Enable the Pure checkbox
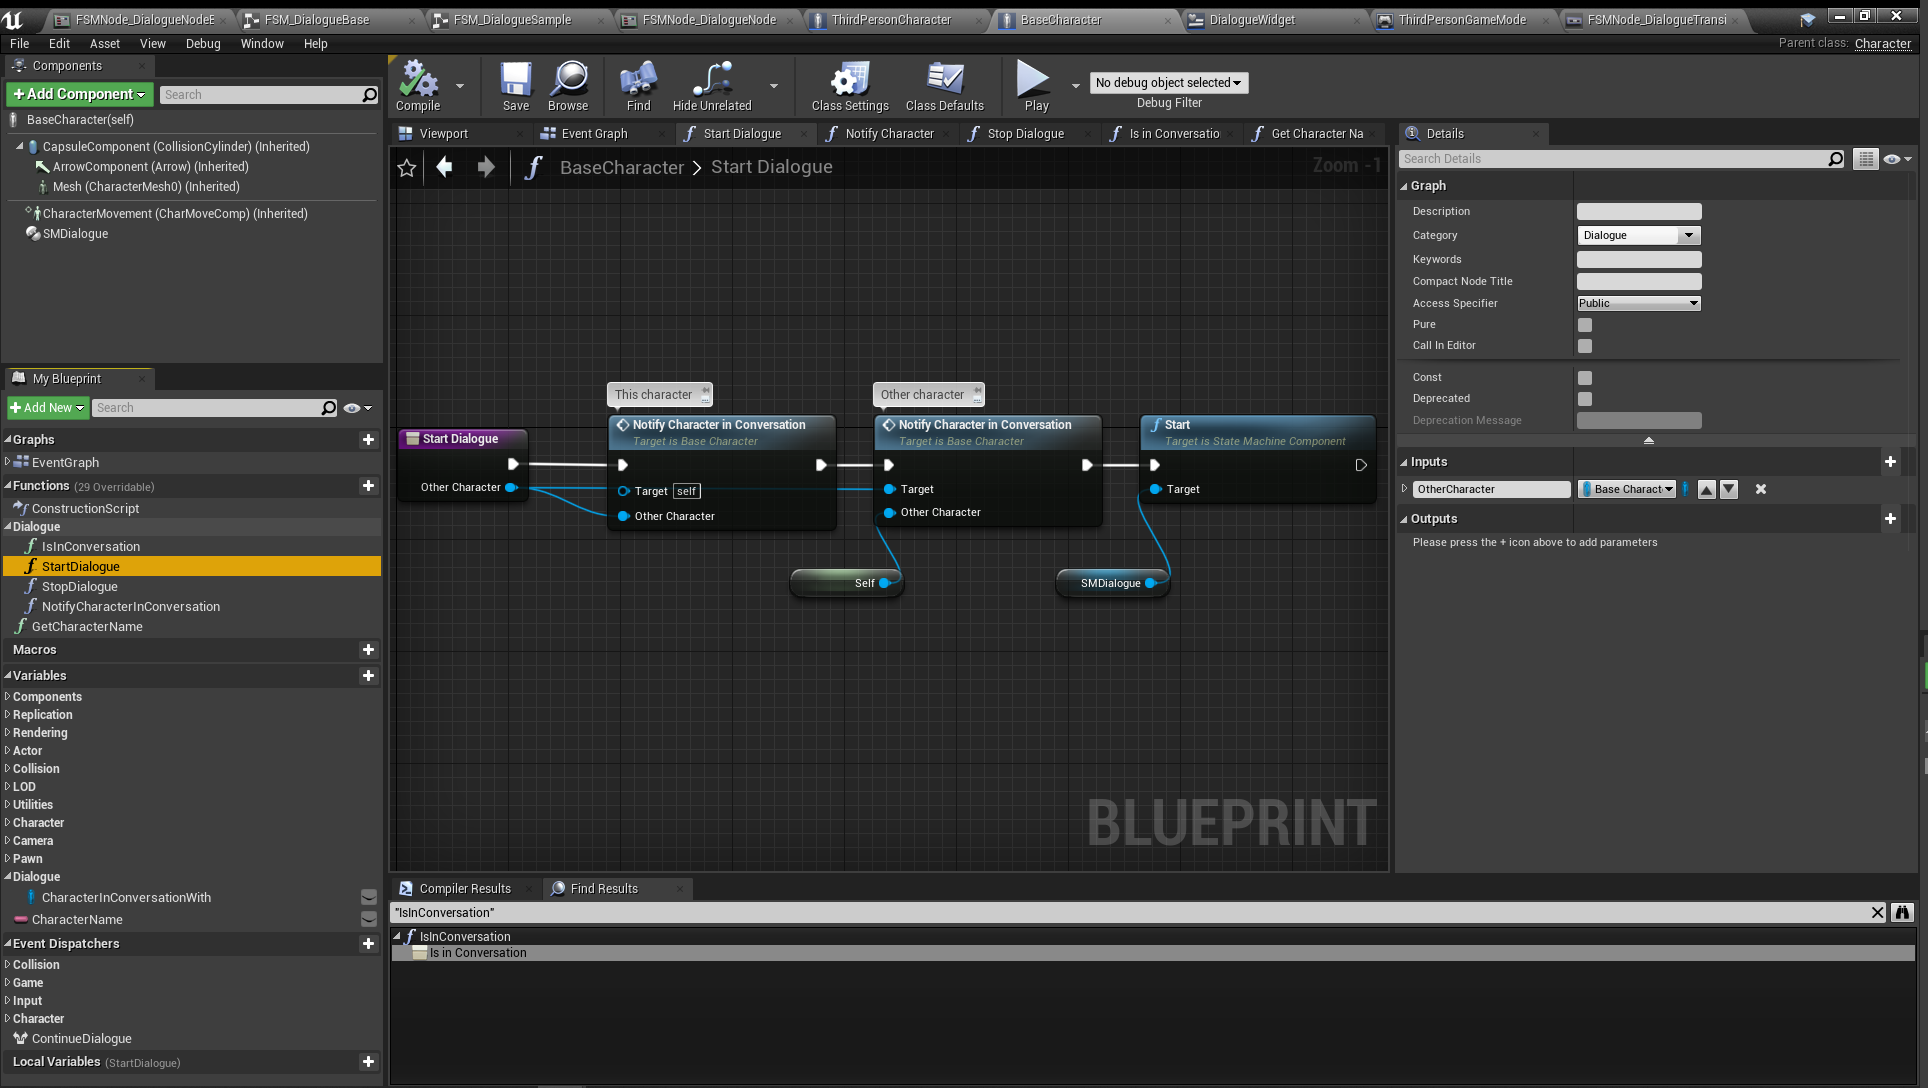 point(1585,325)
